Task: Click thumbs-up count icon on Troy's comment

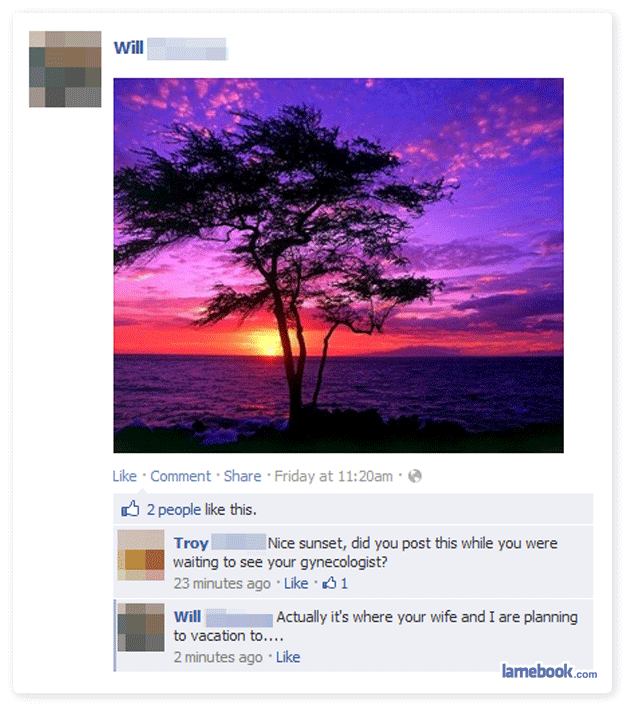Action: [329, 583]
